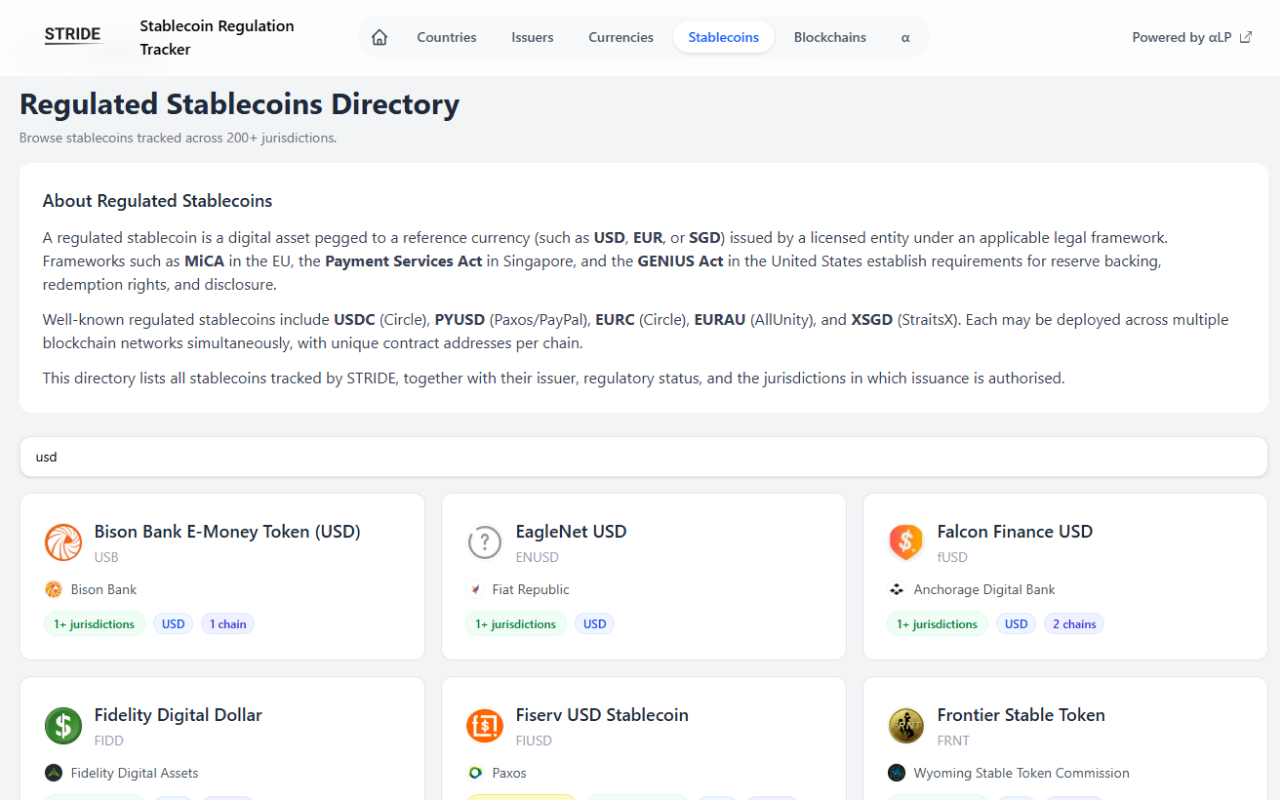Click the USD badge on EagleNet USD card
The image size is (1280, 800).
tap(595, 624)
